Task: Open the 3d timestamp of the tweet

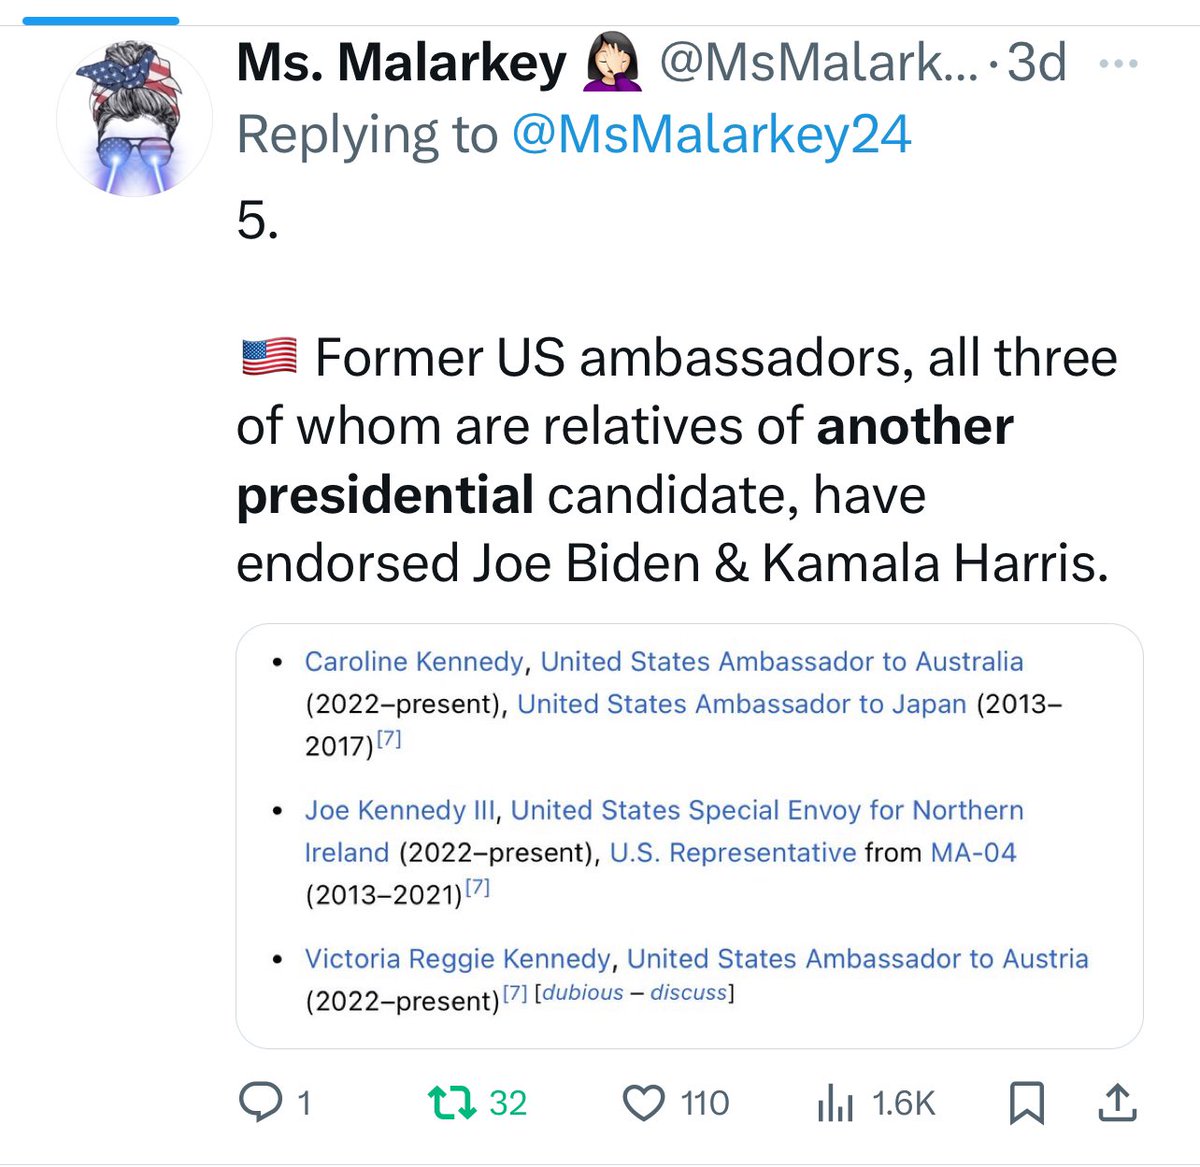Action: tap(1037, 63)
